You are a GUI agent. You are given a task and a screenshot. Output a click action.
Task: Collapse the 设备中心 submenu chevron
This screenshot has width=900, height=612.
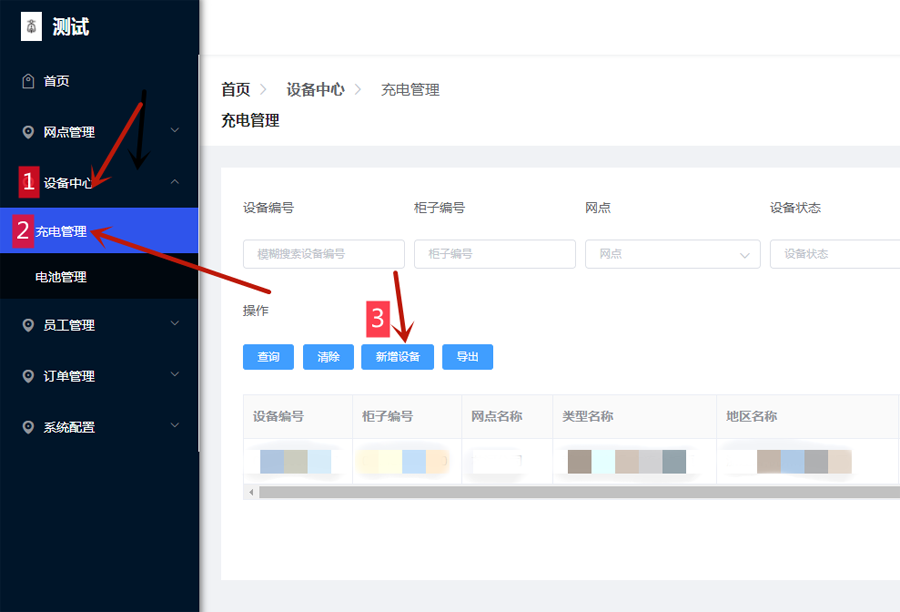[x=175, y=182]
